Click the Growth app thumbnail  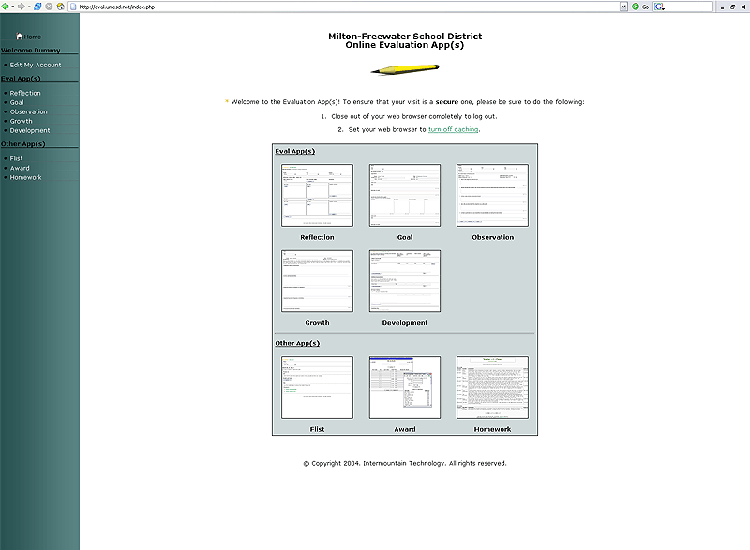tap(317, 281)
